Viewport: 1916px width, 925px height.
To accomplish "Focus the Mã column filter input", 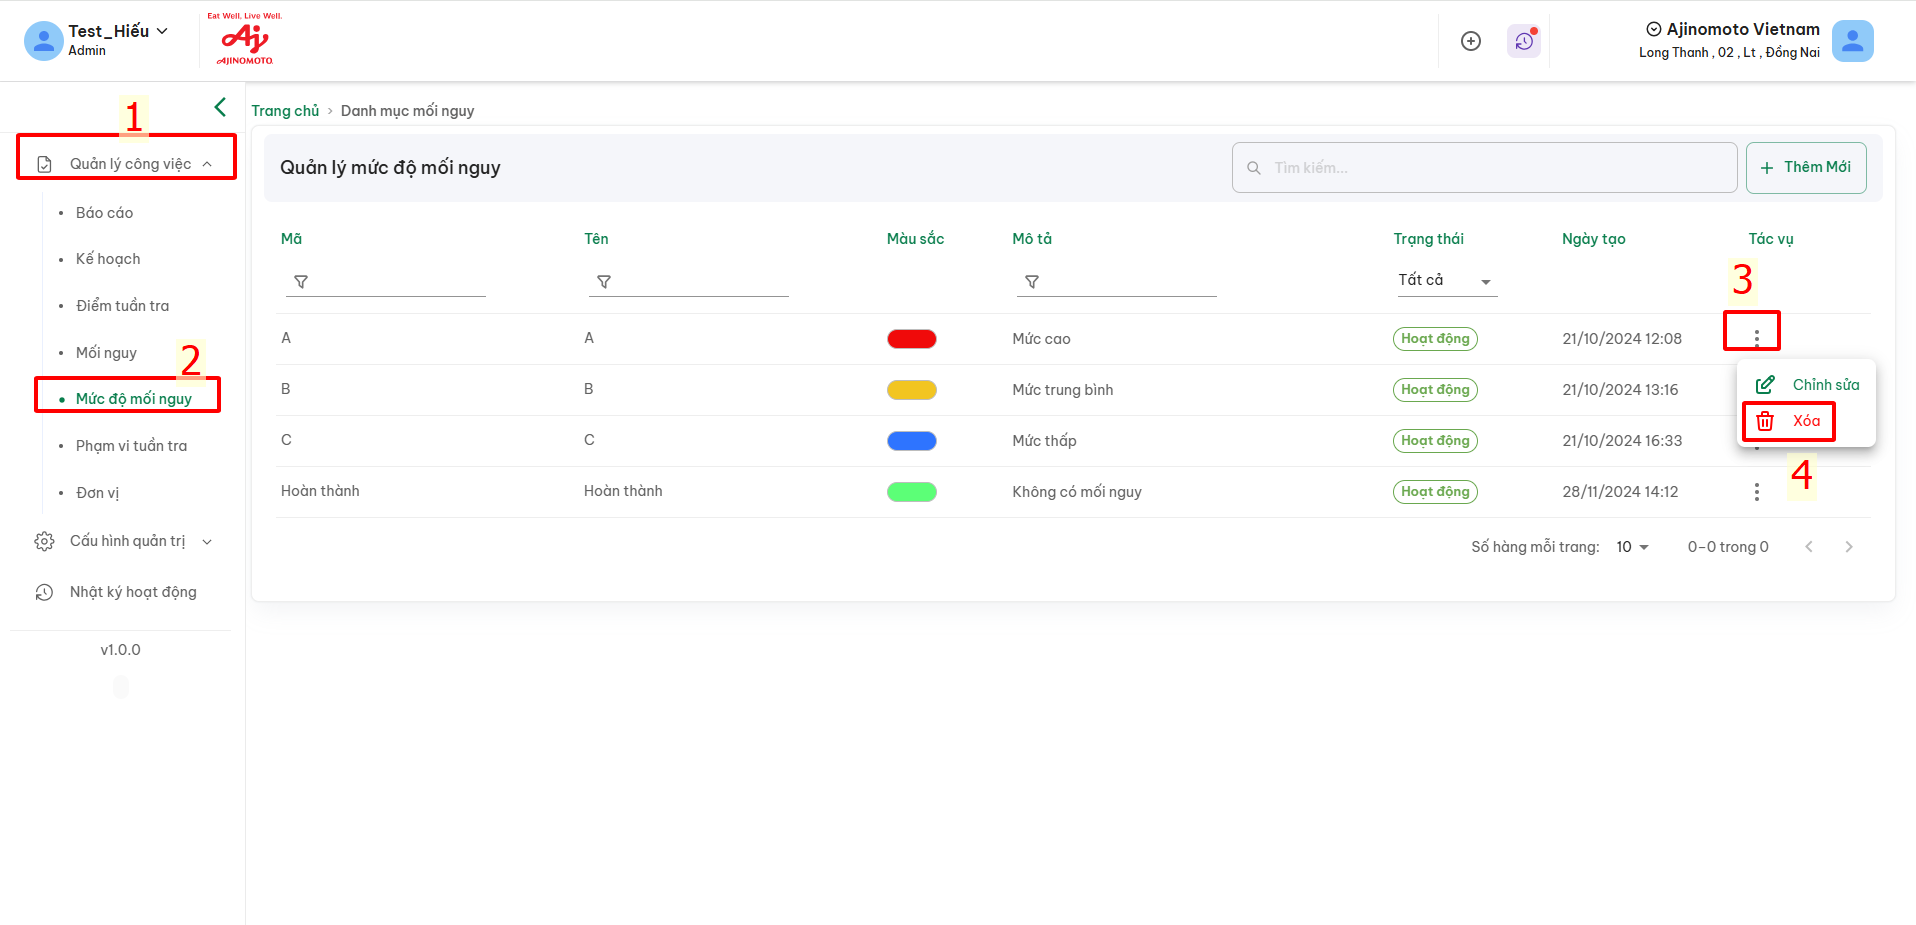I will [386, 282].
